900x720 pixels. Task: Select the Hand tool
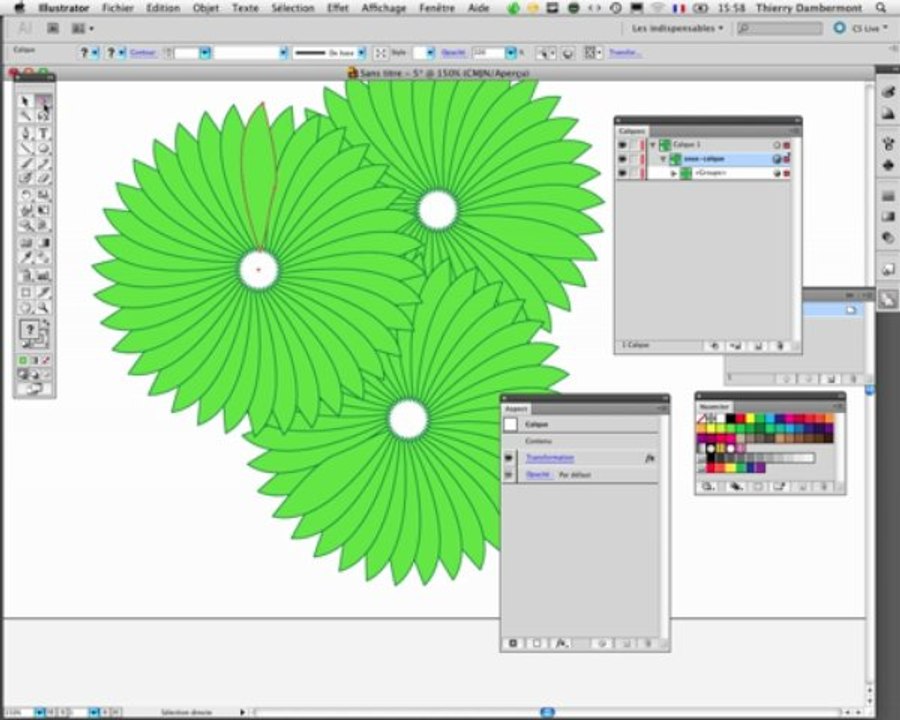(25, 307)
